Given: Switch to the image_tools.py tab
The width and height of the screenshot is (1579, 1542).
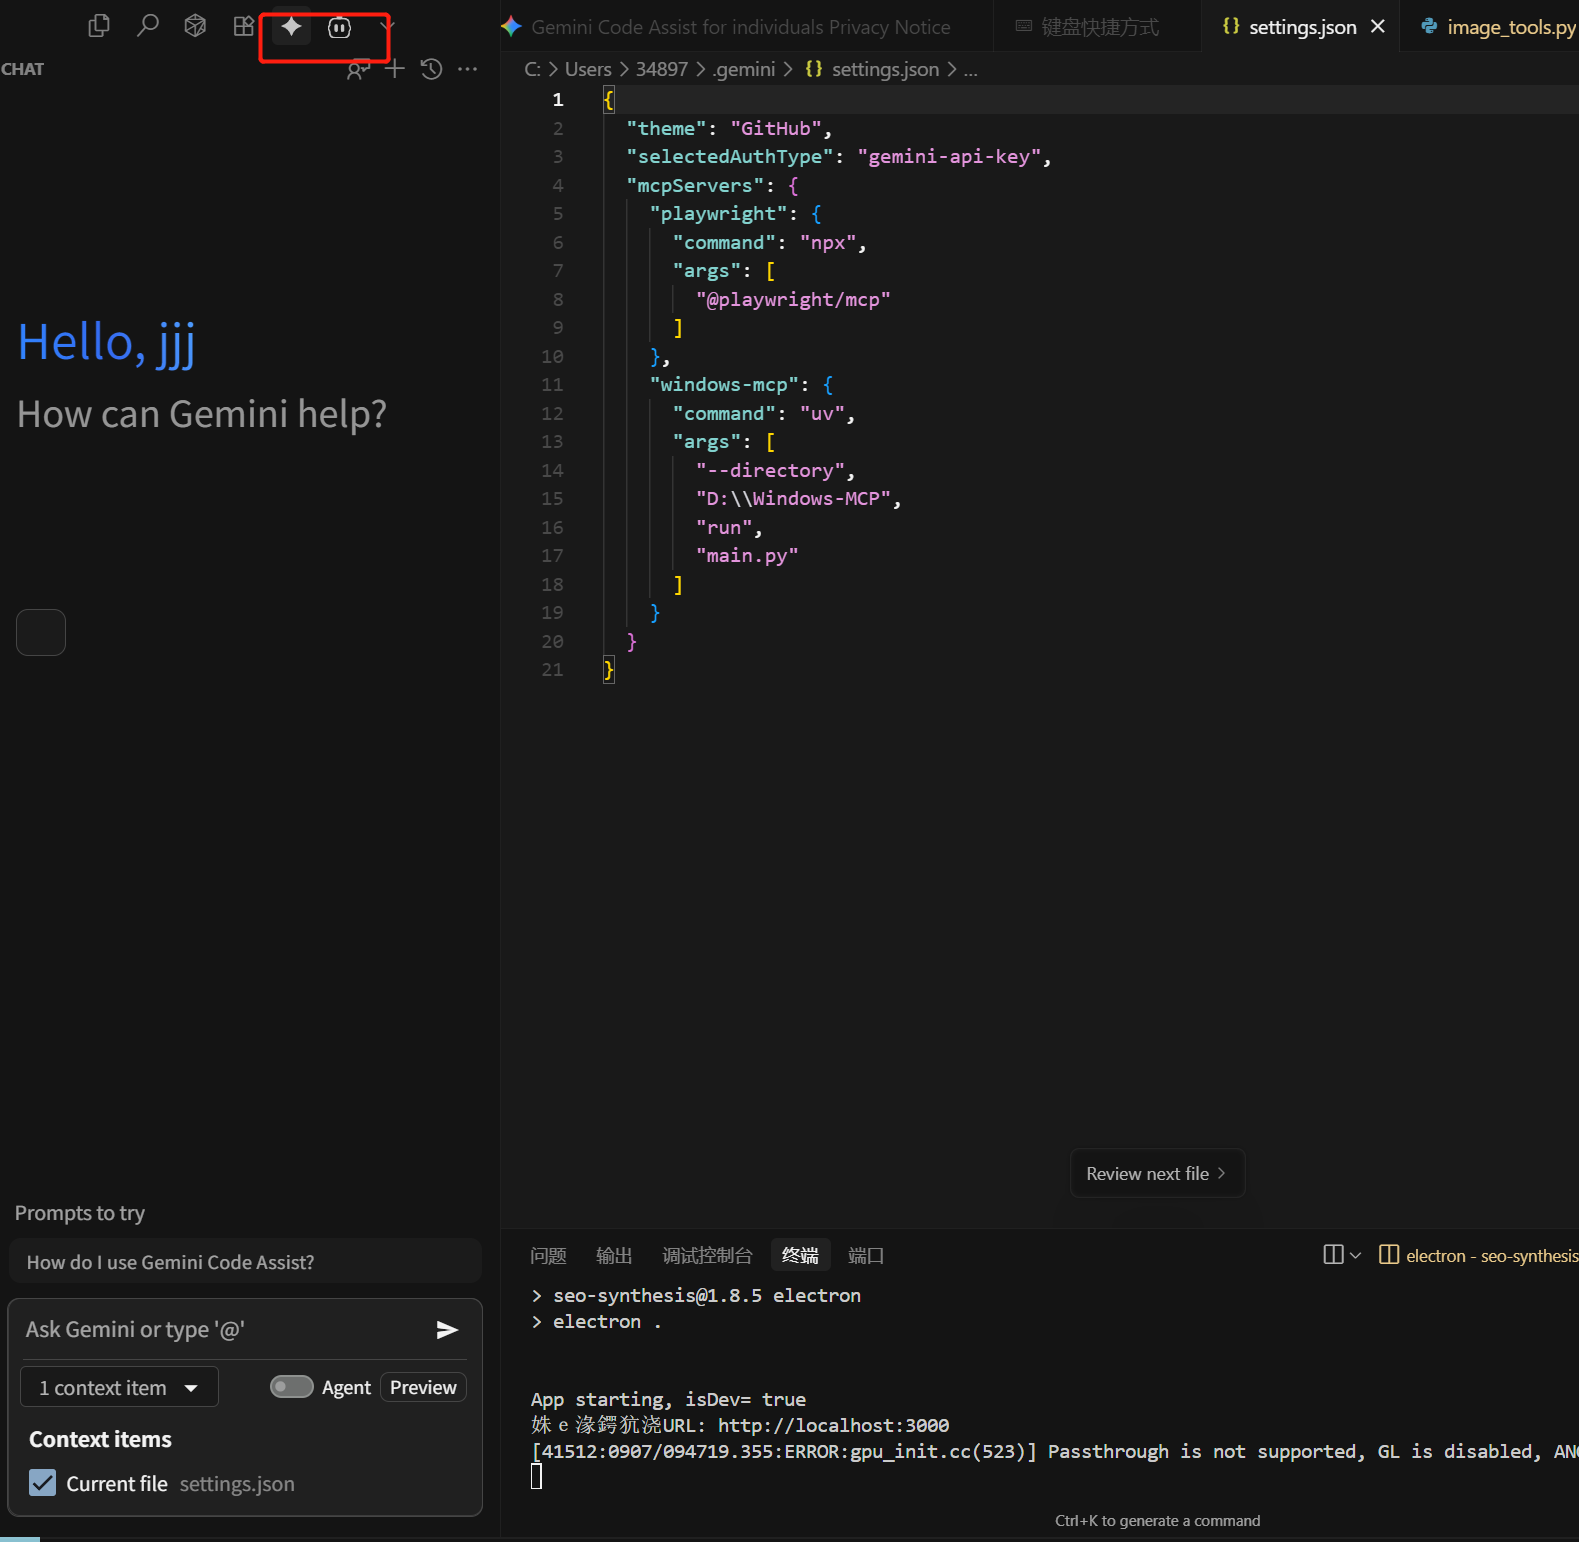Looking at the screenshot, I should (1498, 27).
